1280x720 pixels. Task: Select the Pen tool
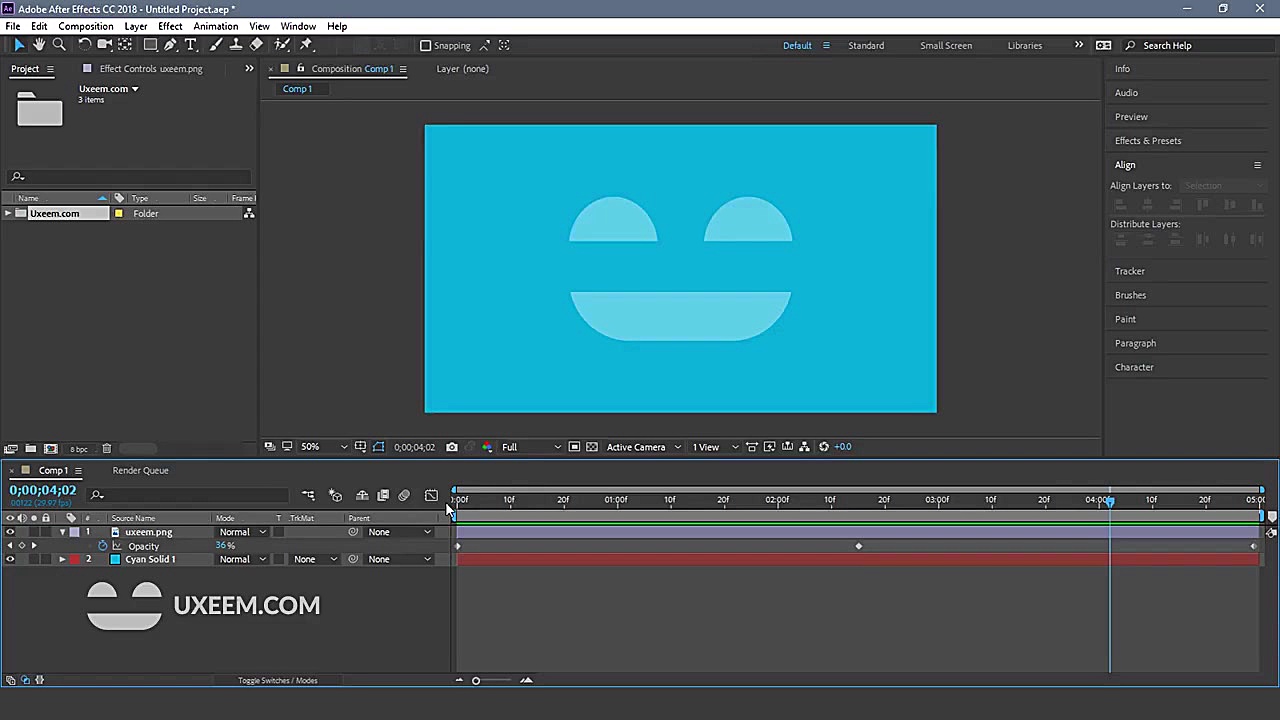click(171, 45)
